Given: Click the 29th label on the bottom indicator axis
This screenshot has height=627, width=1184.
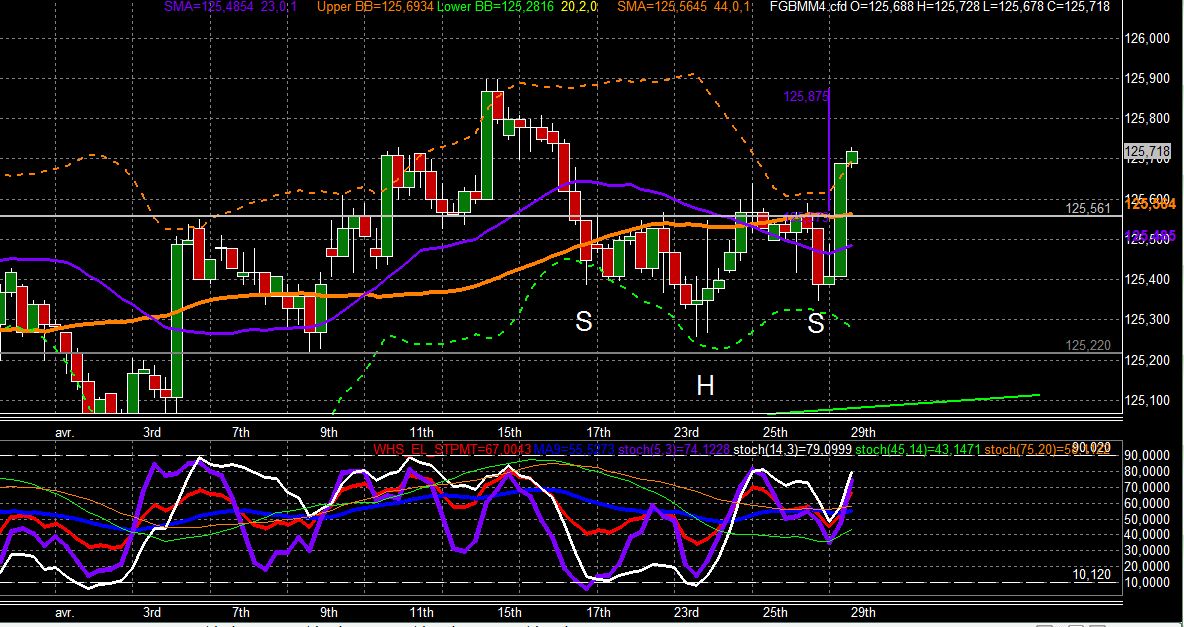Looking at the screenshot, I should 863,613.
